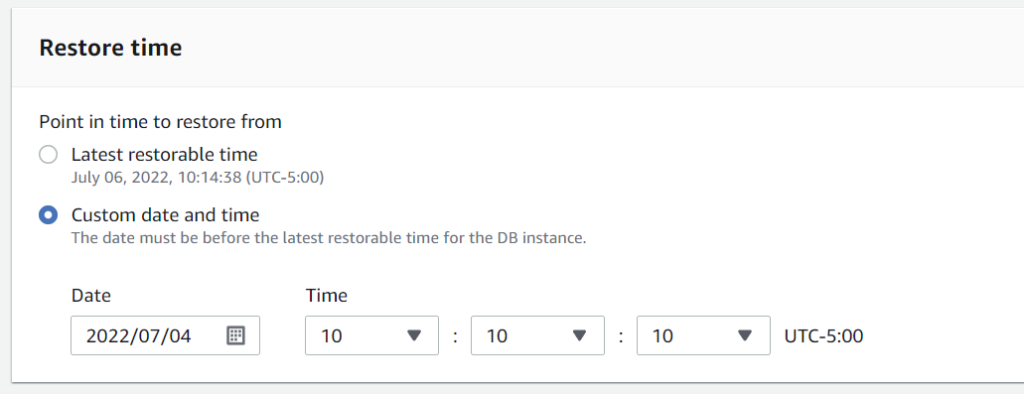Click the 'Latest restorable time' option label
The image size is (1024, 394).
click(x=165, y=155)
